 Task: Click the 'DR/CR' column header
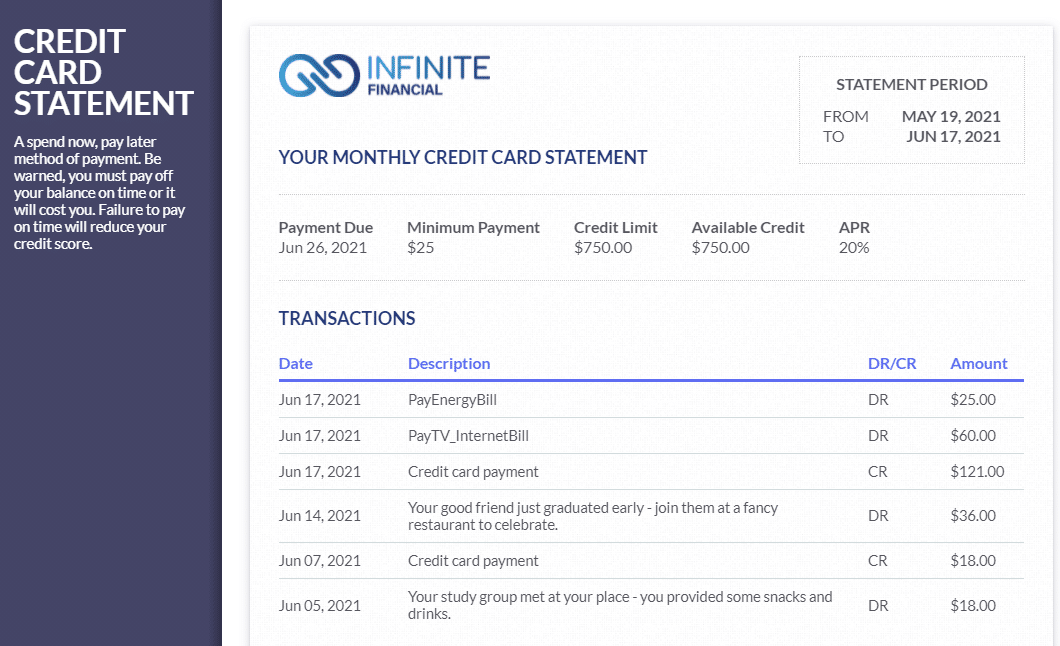[x=892, y=364]
